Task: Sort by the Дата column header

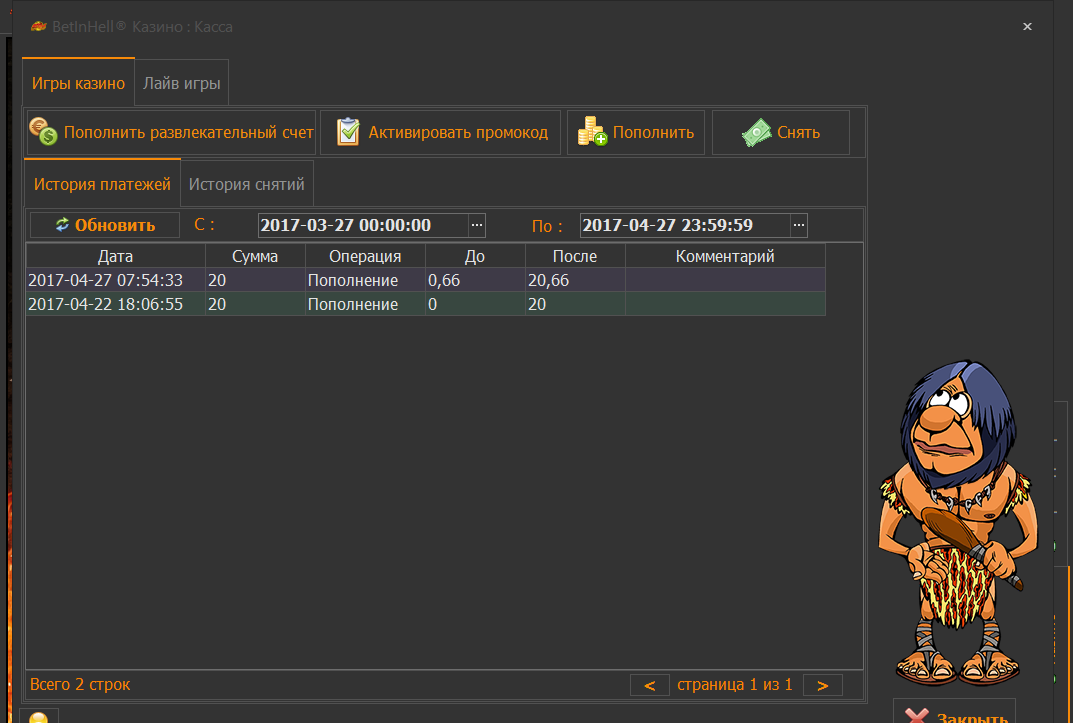Action: 115,256
